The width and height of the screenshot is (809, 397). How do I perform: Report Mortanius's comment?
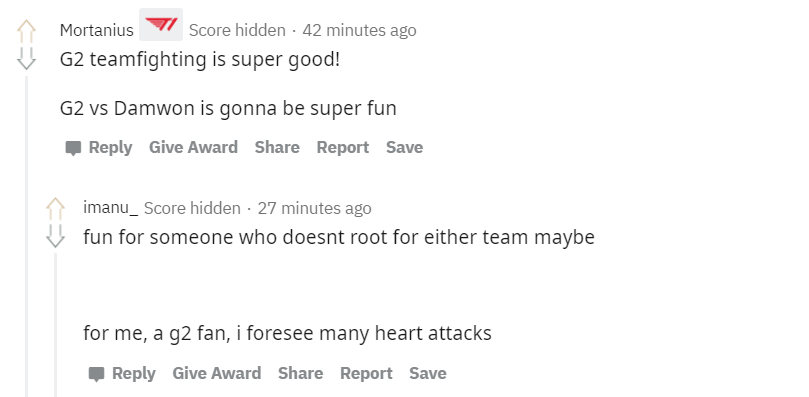(343, 147)
